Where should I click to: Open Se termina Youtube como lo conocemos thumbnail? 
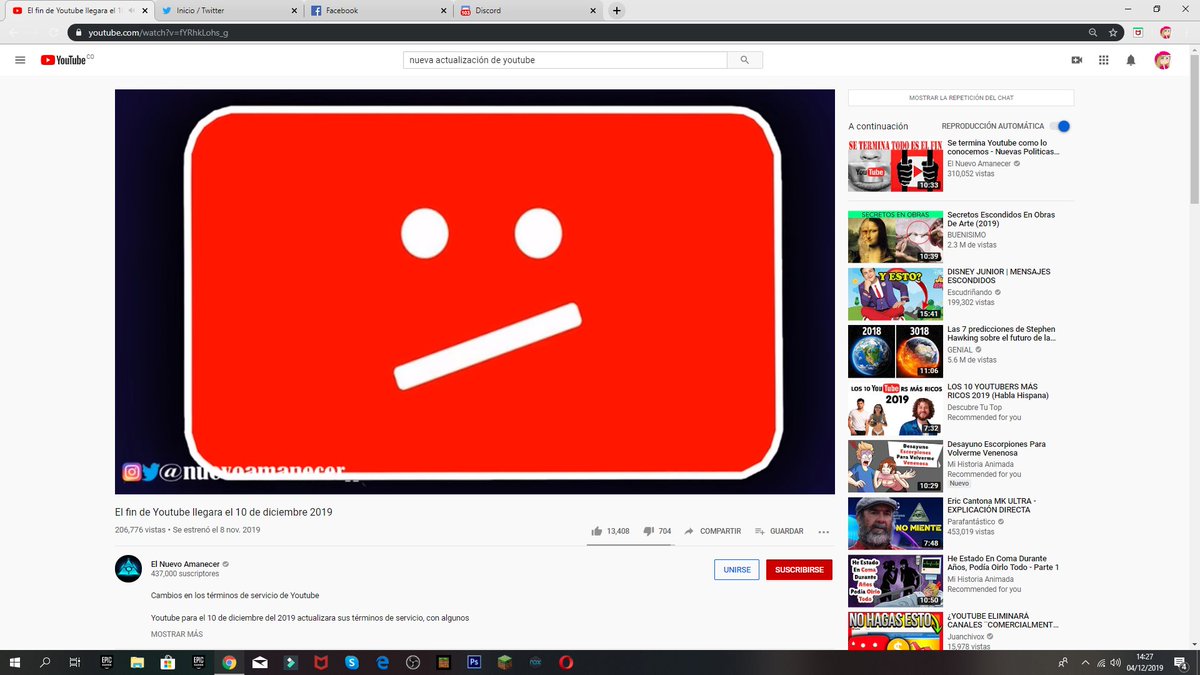pyautogui.click(x=895, y=166)
